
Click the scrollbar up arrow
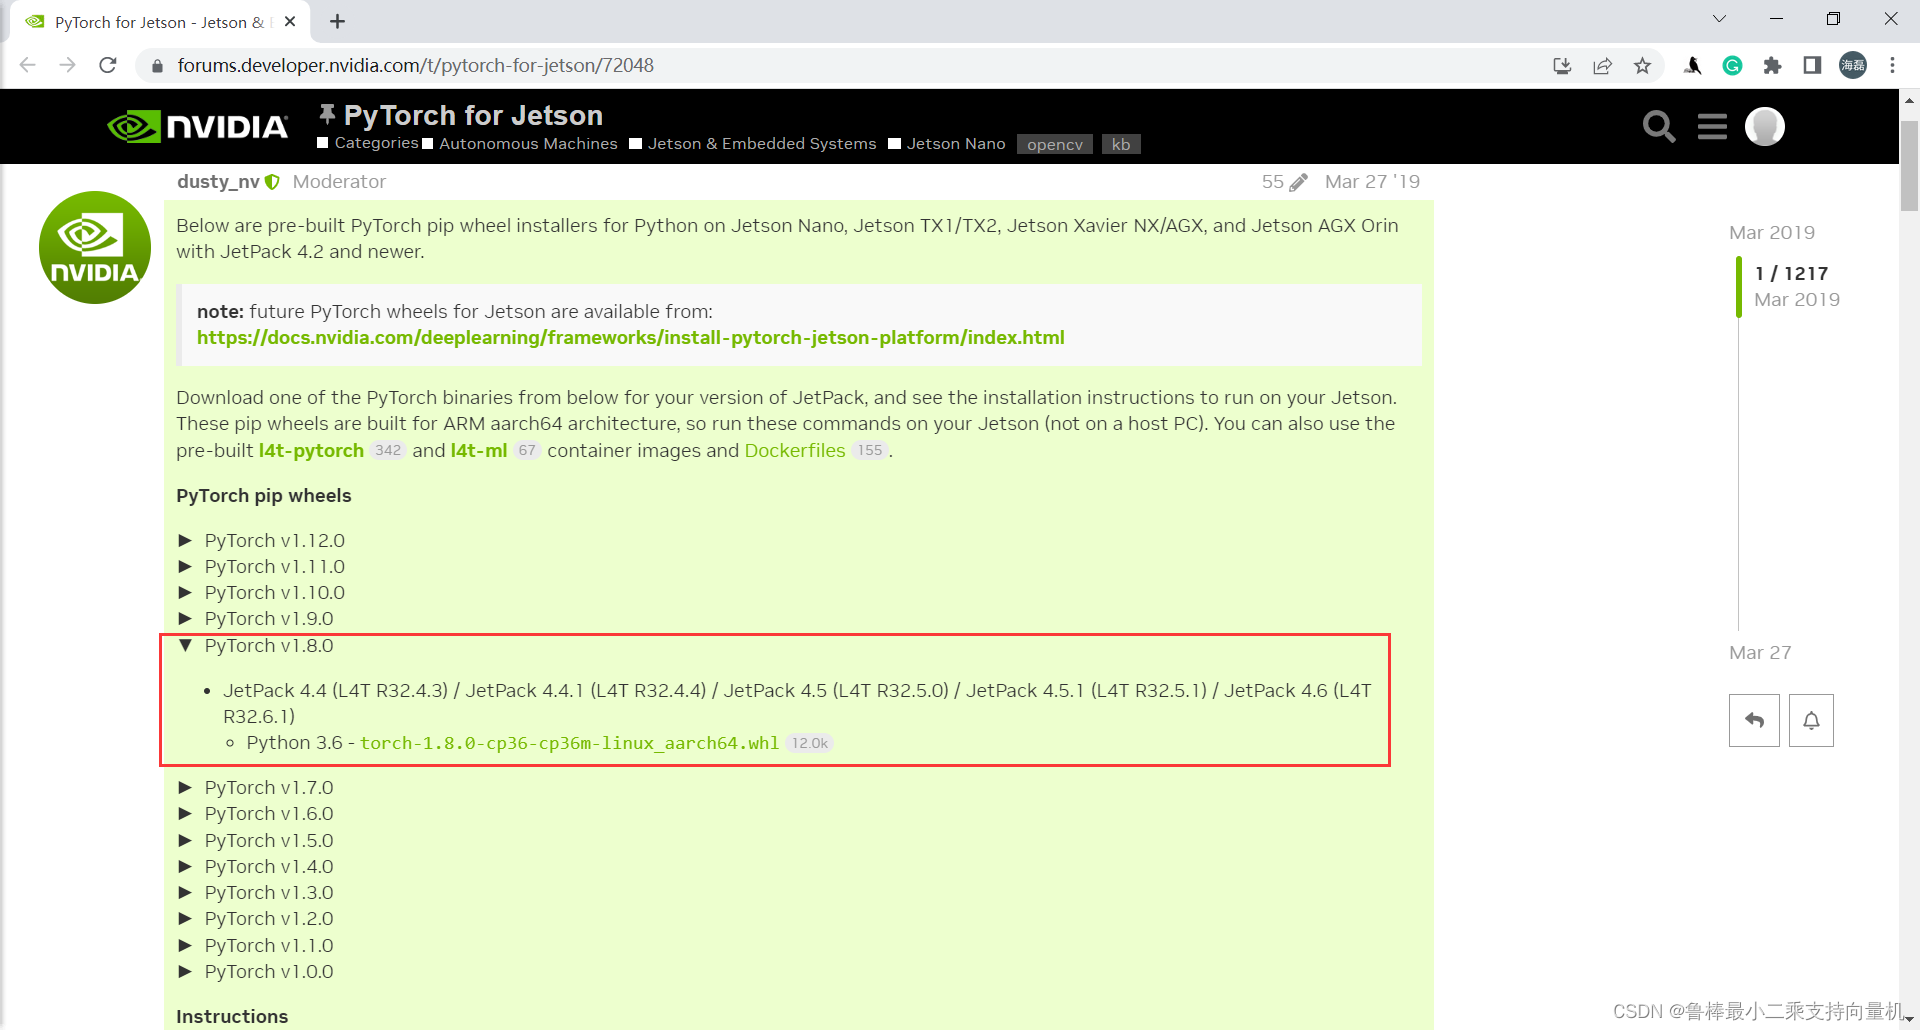[1909, 100]
